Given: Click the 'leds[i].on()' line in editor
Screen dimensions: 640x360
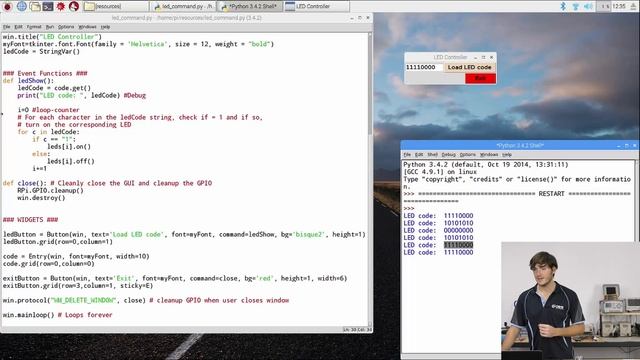Looking at the screenshot, I should click(x=69, y=147).
